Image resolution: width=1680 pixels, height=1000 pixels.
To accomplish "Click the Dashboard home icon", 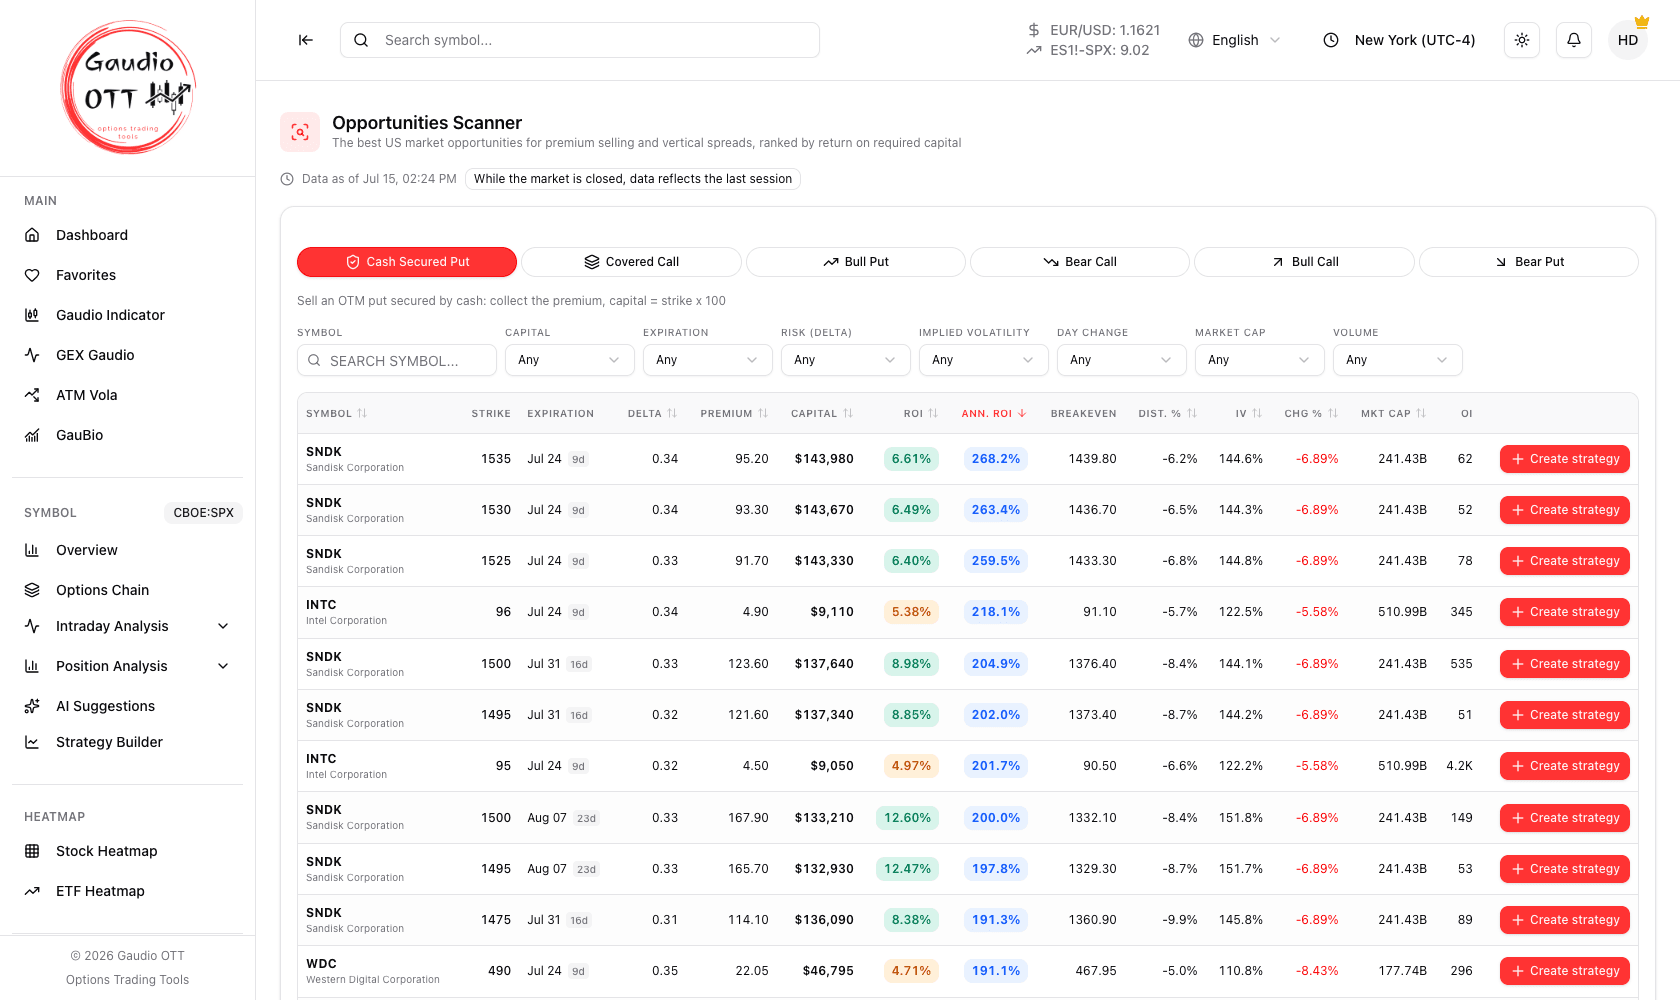I will pos(32,235).
